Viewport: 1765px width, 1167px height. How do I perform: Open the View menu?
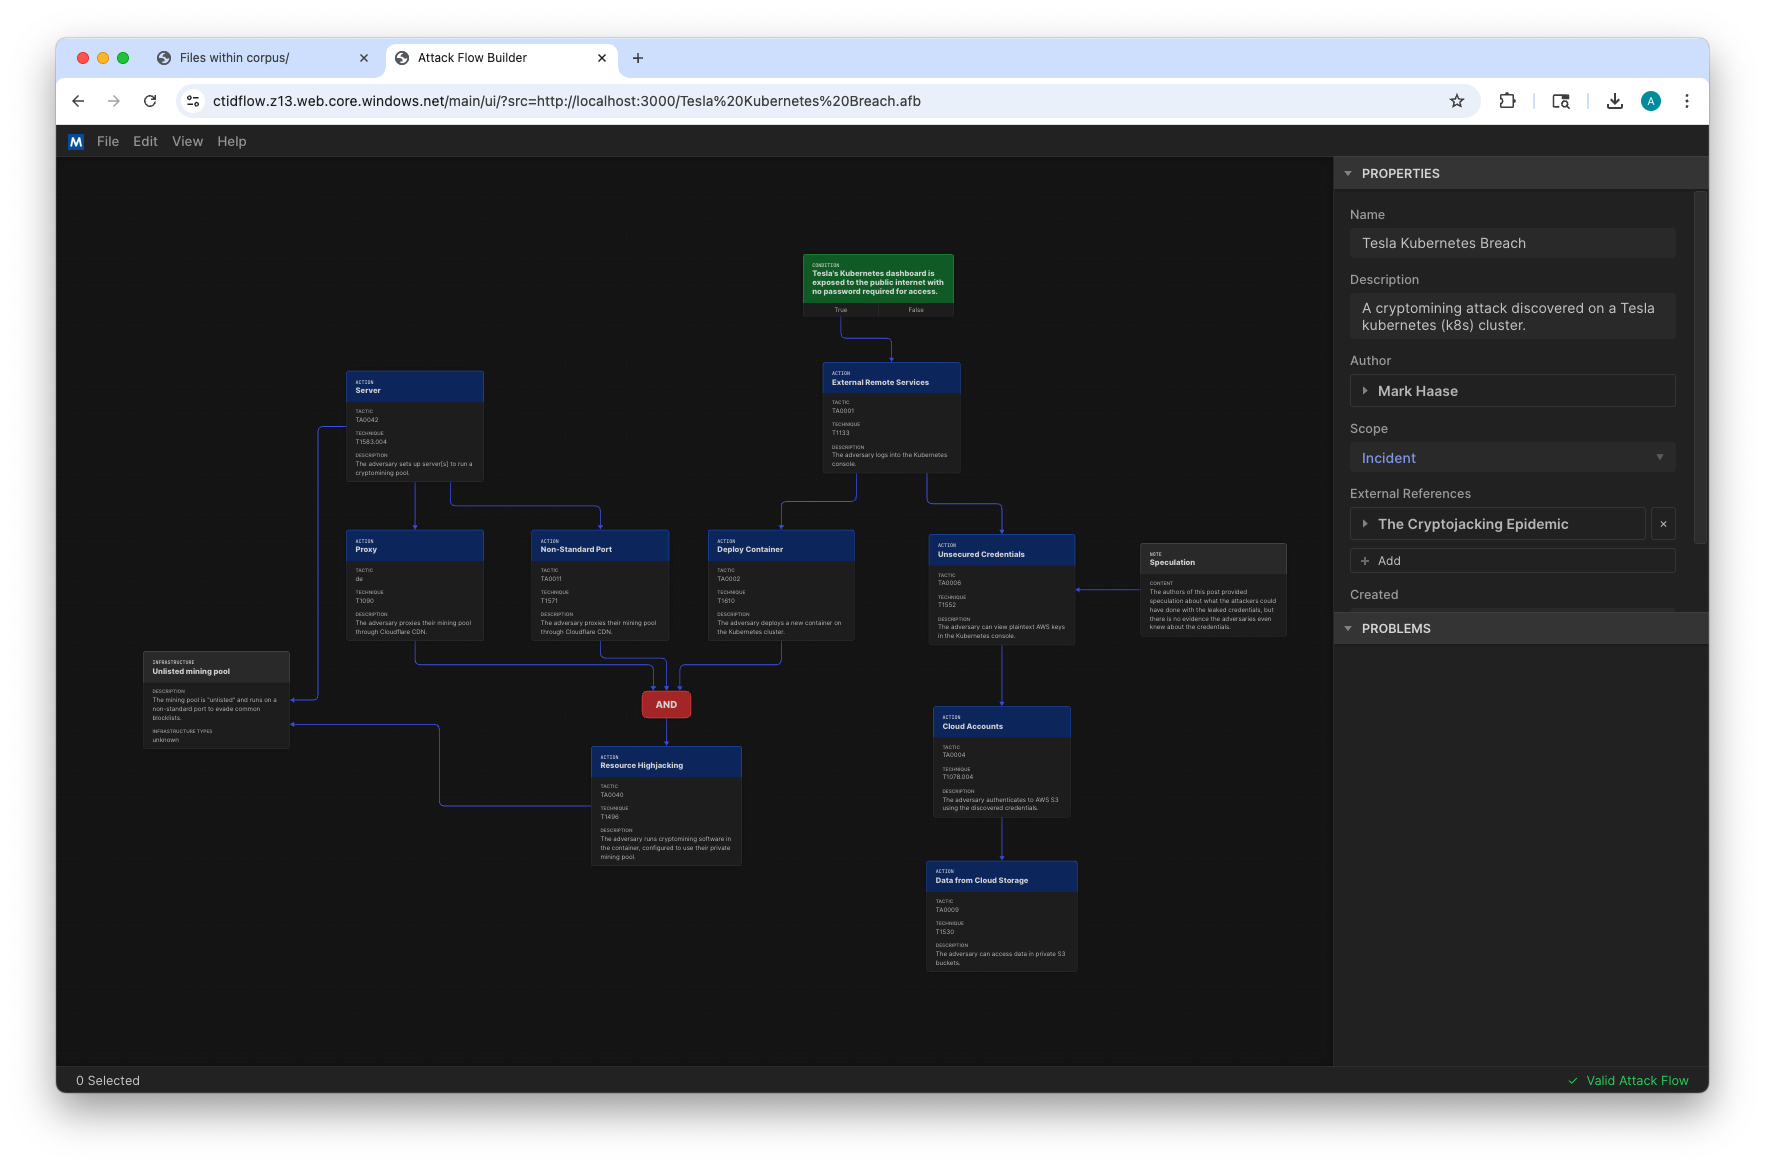pyautogui.click(x=187, y=142)
